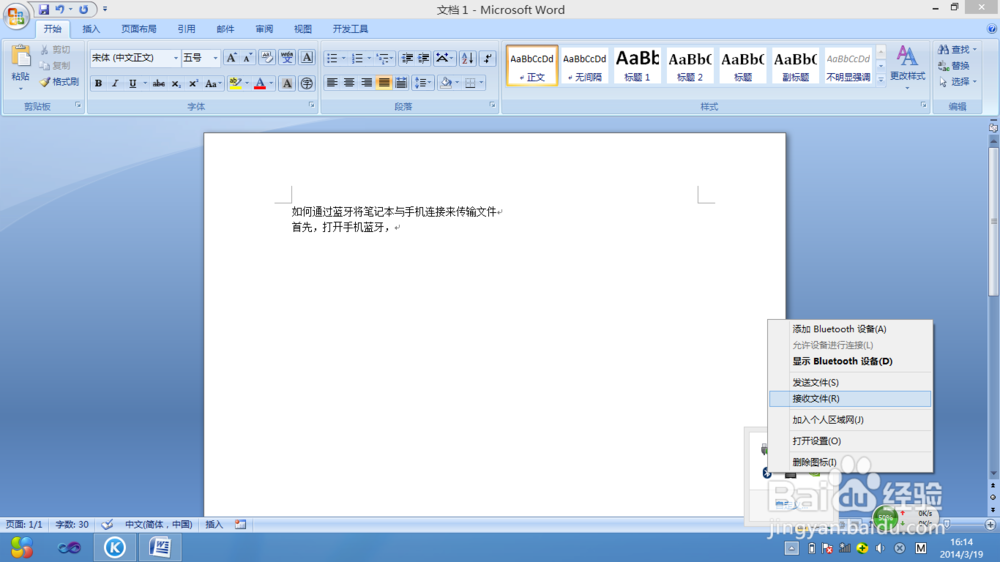Open Font dialog launcher
The width and height of the screenshot is (1000, 562).
[311, 105]
